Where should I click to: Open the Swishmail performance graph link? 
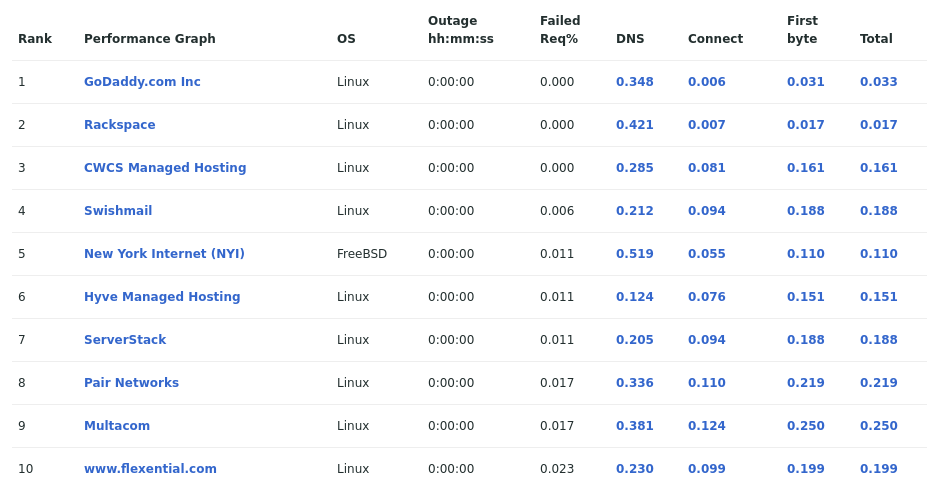[118, 211]
